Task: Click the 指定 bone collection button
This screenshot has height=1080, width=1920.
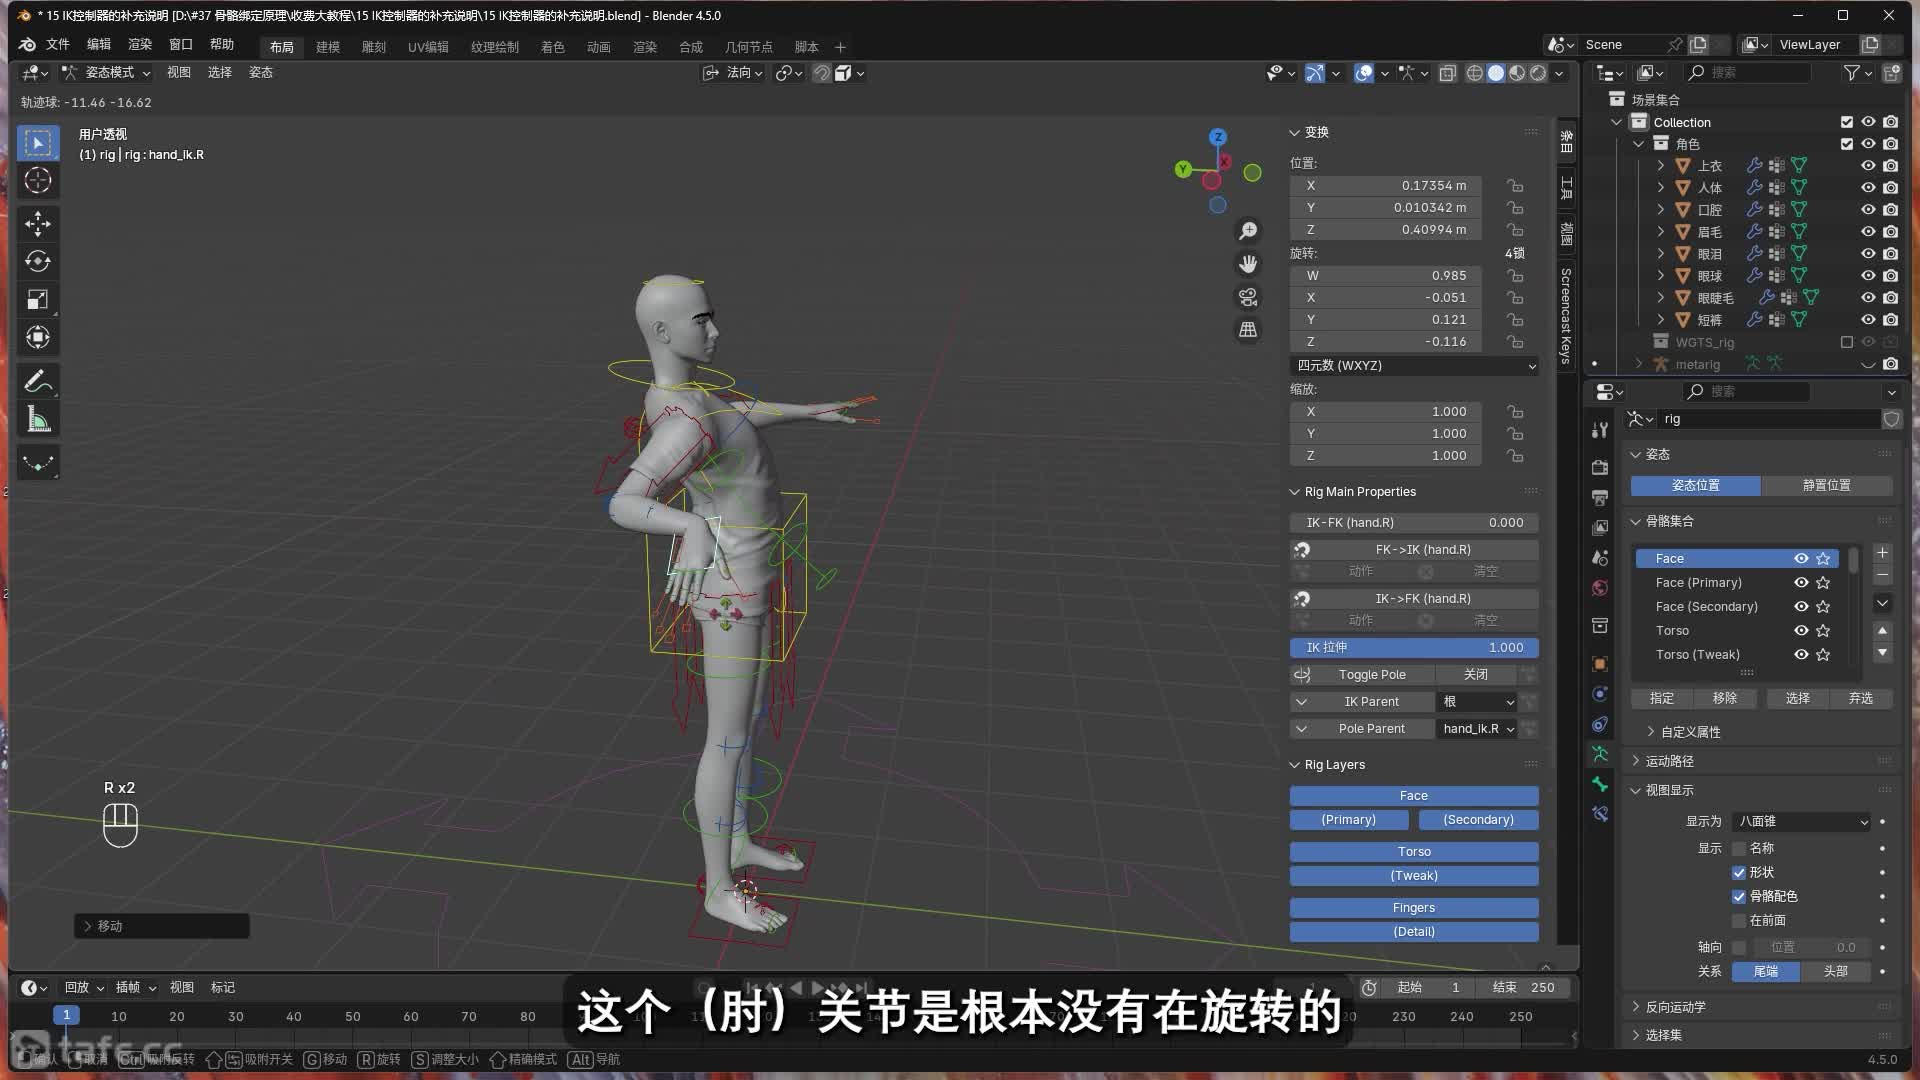Action: [x=1662, y=699]
